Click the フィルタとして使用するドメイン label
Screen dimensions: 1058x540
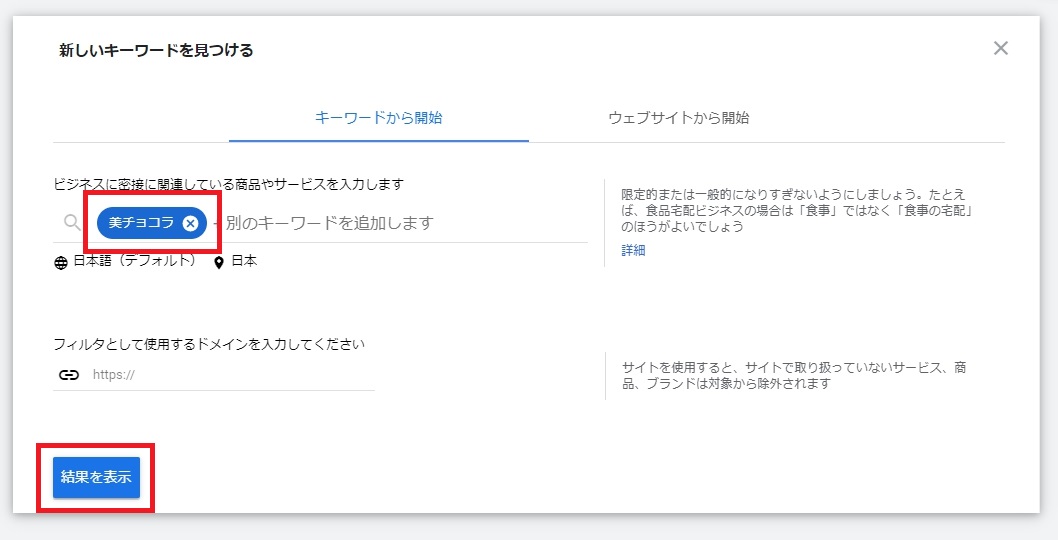click(208, 344)
